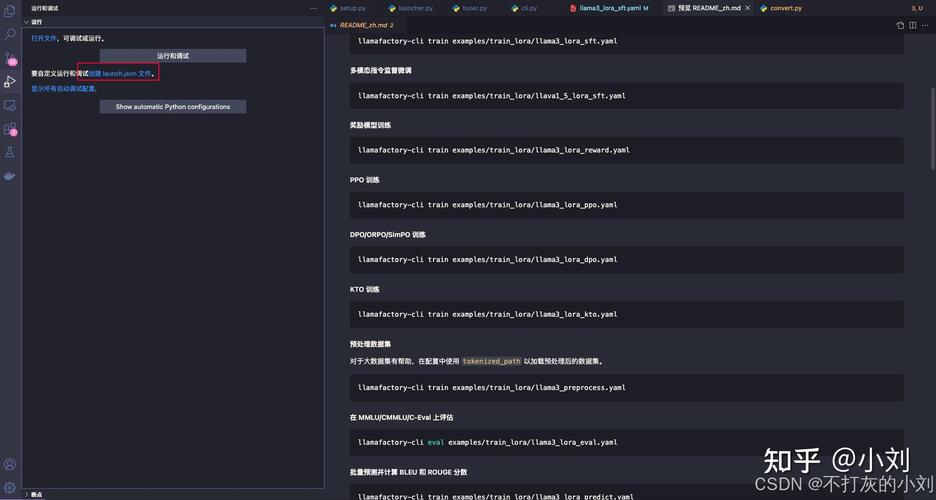Image resolution: width=936 pixels, height=500 pixels.
Task: Click the 在 MMLU/CMMLU/C-Eval 上评估 heading
Action: point(401,418)
